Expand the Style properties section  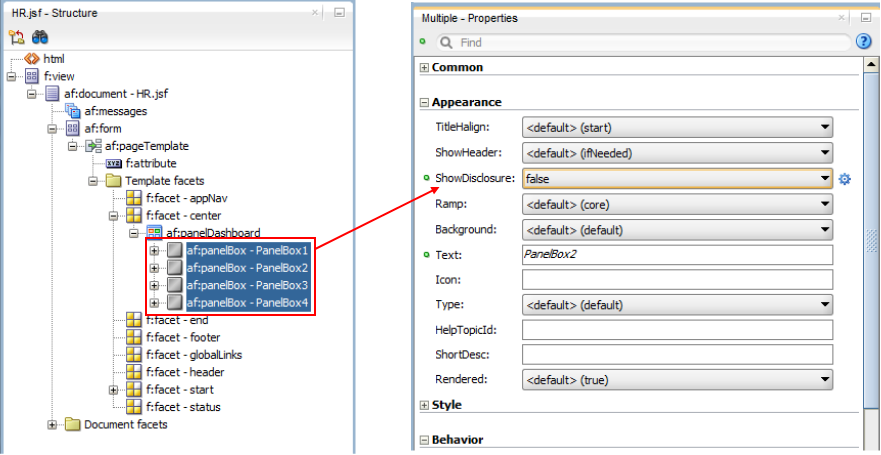[x=425, y=405]
